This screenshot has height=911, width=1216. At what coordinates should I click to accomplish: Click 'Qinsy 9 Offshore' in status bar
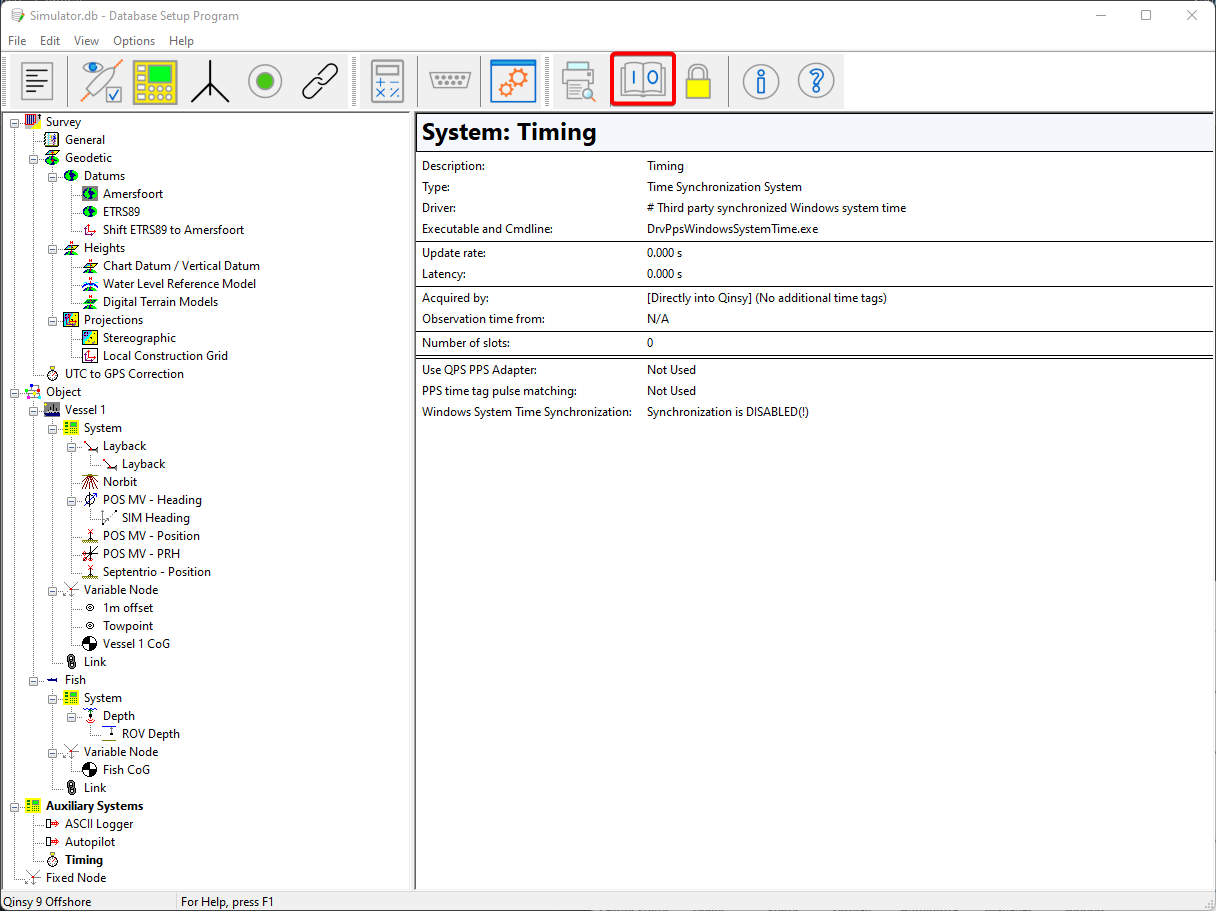point(47,902)
